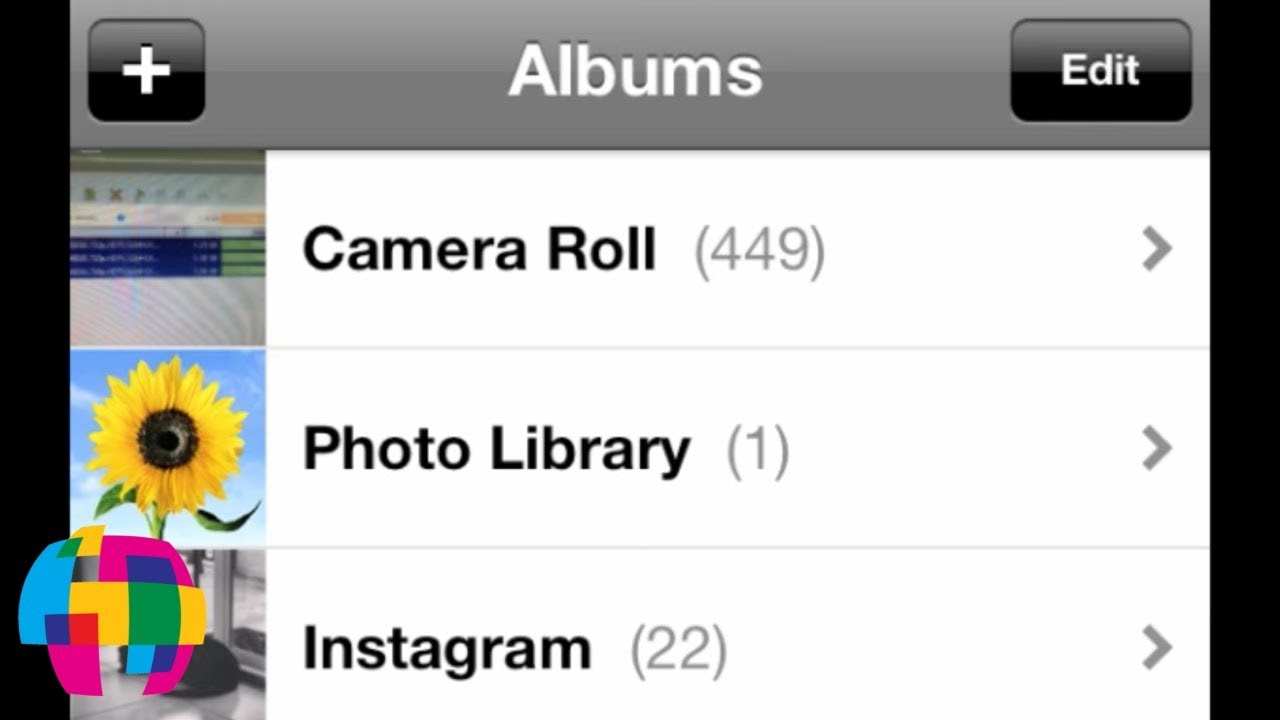
Task: Expand Camera Roll via its chevron
Action: [x=1156, y=249]
